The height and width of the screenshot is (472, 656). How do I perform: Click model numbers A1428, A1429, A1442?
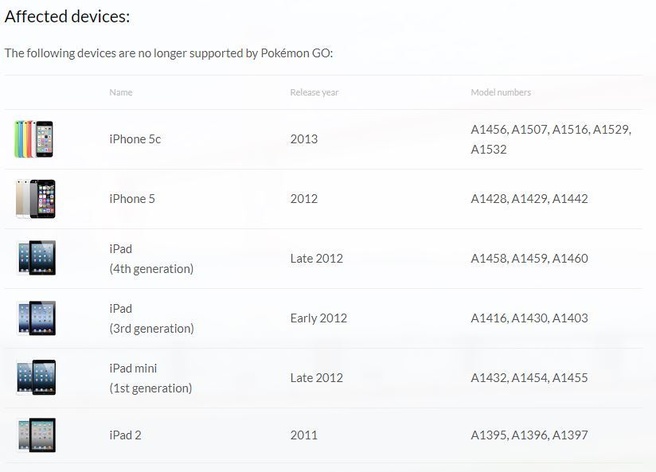(529, 199)
